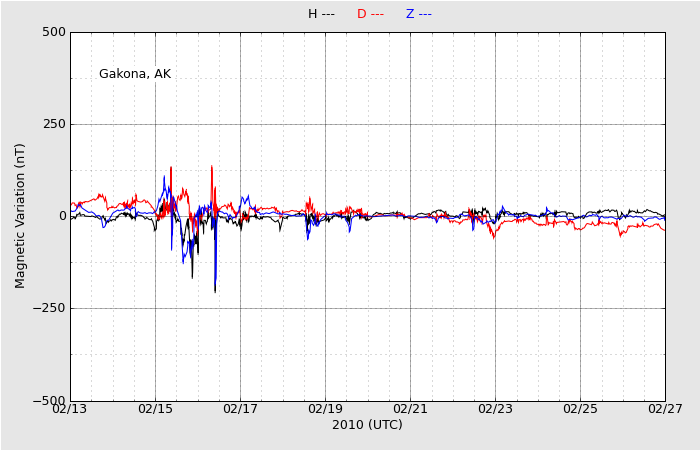
Task: Click the blue Z legend entry
Action: (418, 14)
